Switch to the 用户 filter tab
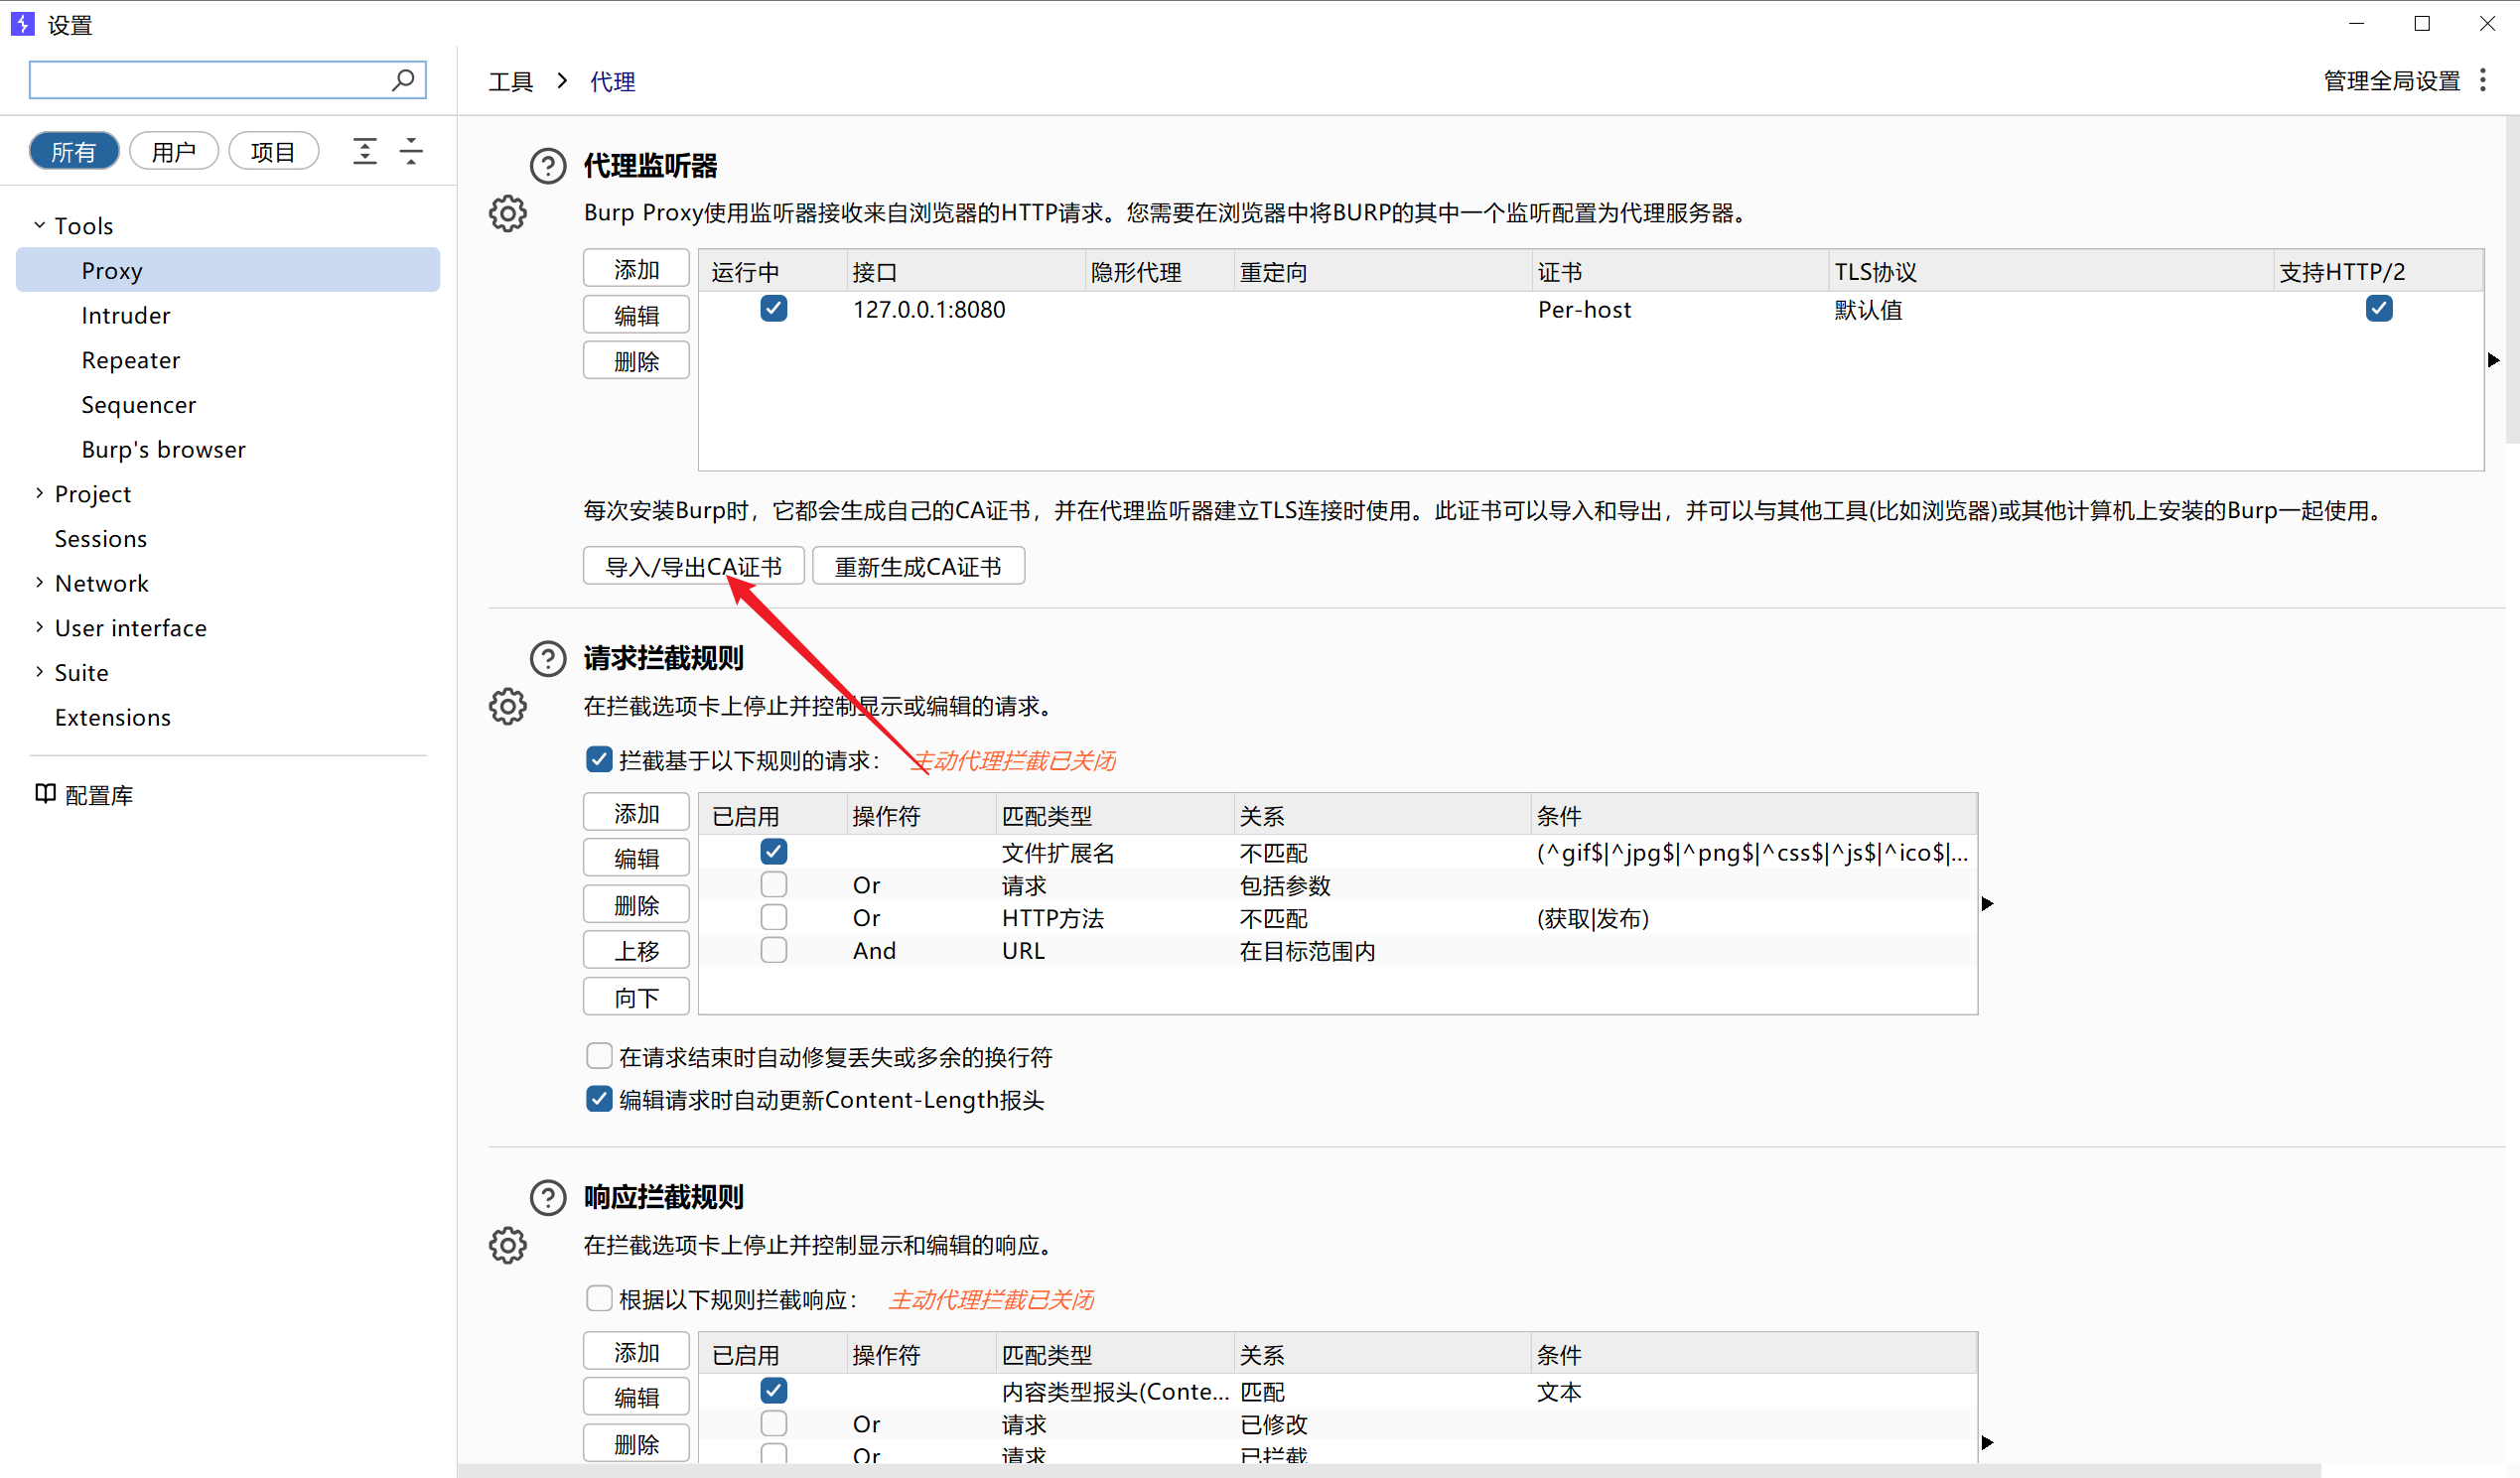2520x1478 pixels. [x=173, y=151]
